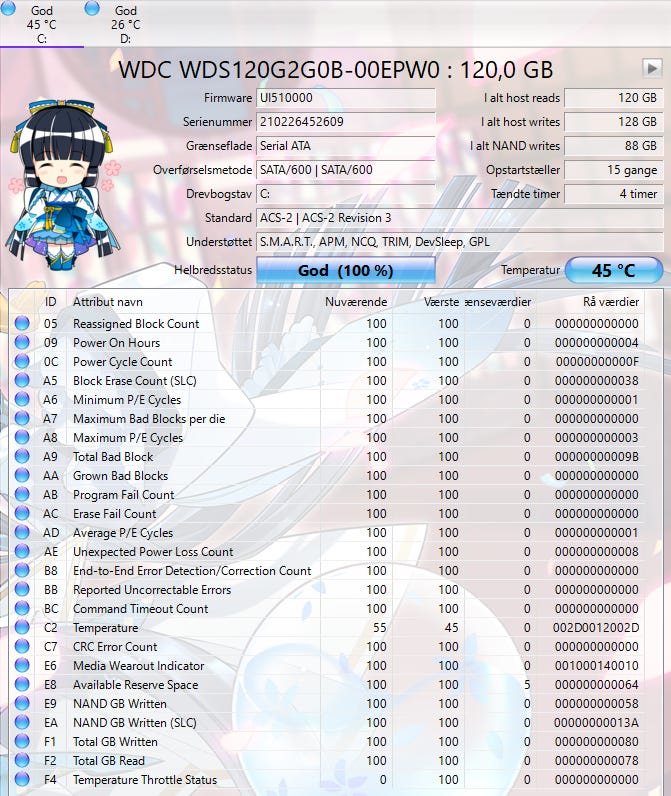Image resolution: width=671 pixels, height=796 pixels.
Task: Click the NAND writes value 88 GB
Action: (614, 146)
